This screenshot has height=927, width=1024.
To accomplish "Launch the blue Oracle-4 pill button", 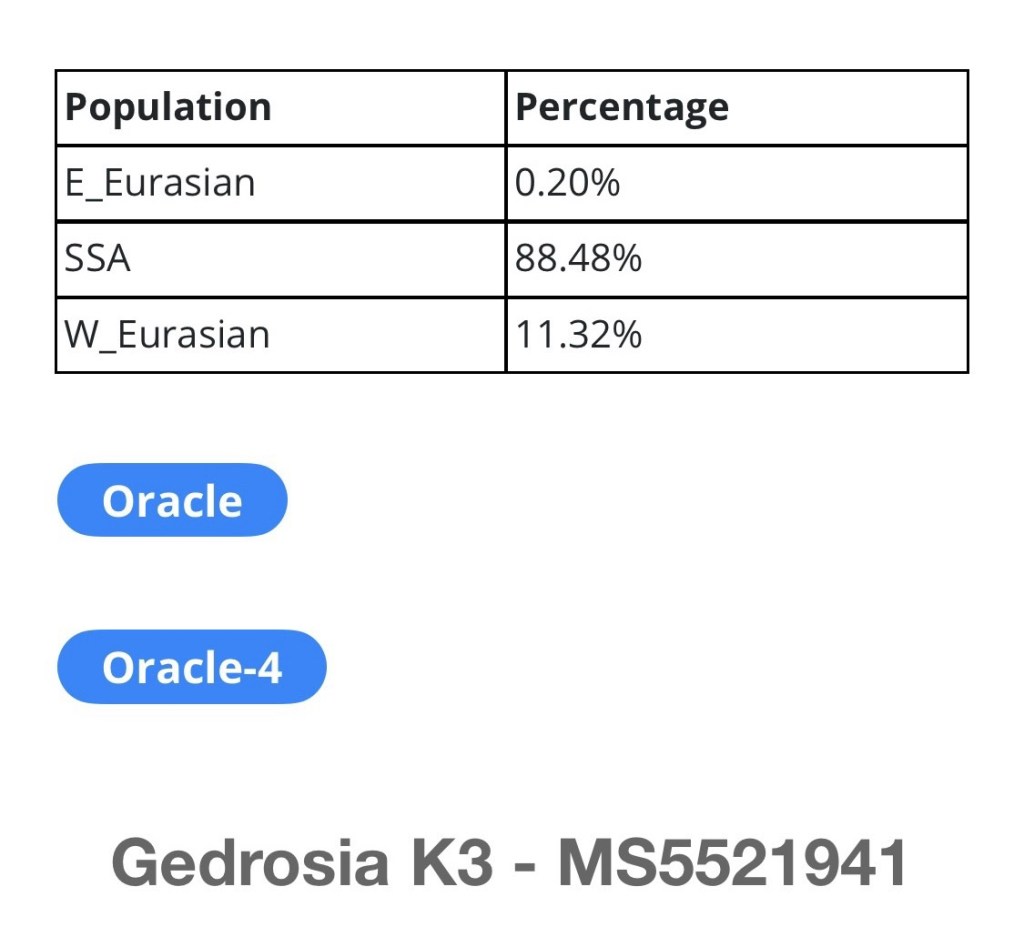I will [x=192, y=666].
